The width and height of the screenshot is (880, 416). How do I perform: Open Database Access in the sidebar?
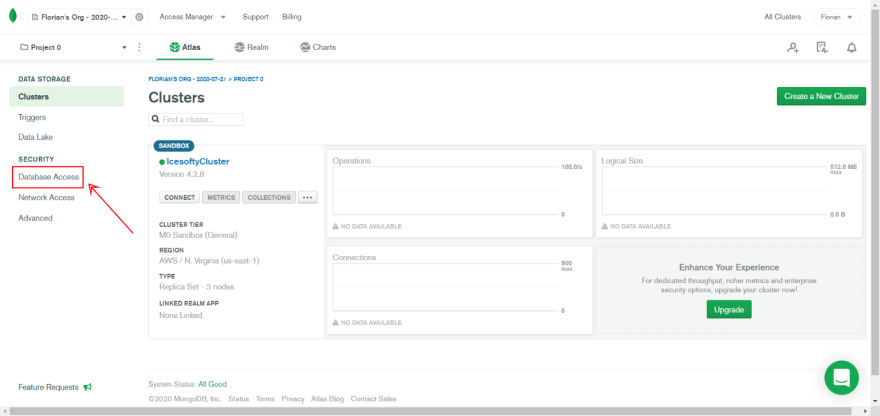pyautogui.click(x=48, y=177)
